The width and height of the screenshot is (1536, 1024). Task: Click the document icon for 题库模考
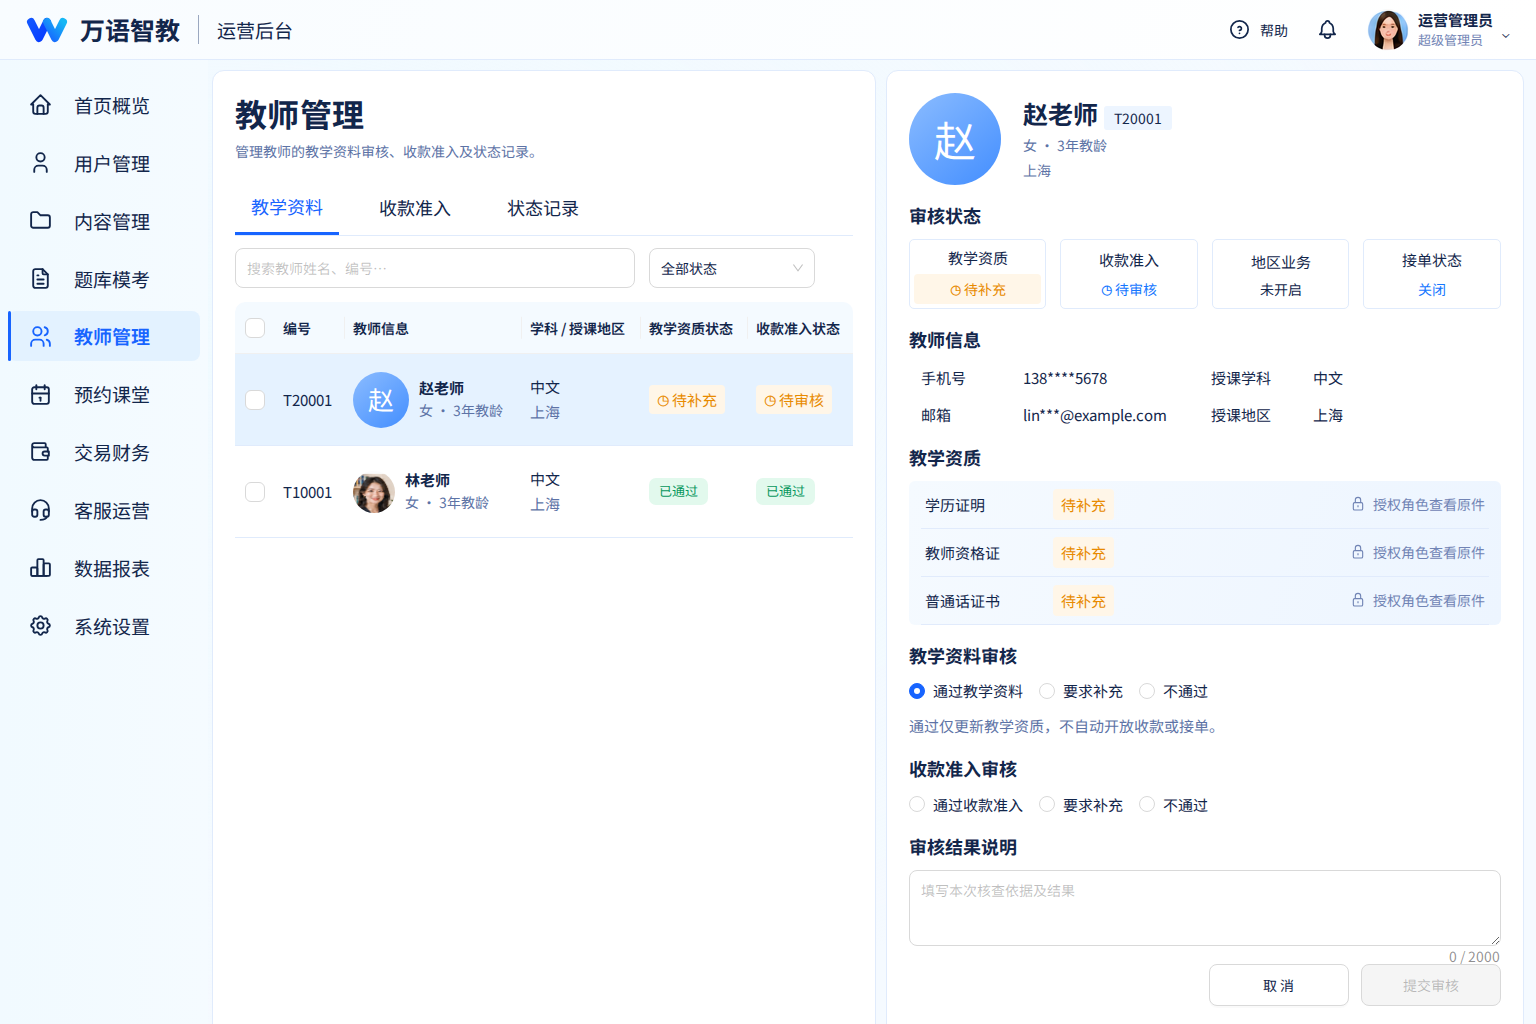(x=40, y=279)
